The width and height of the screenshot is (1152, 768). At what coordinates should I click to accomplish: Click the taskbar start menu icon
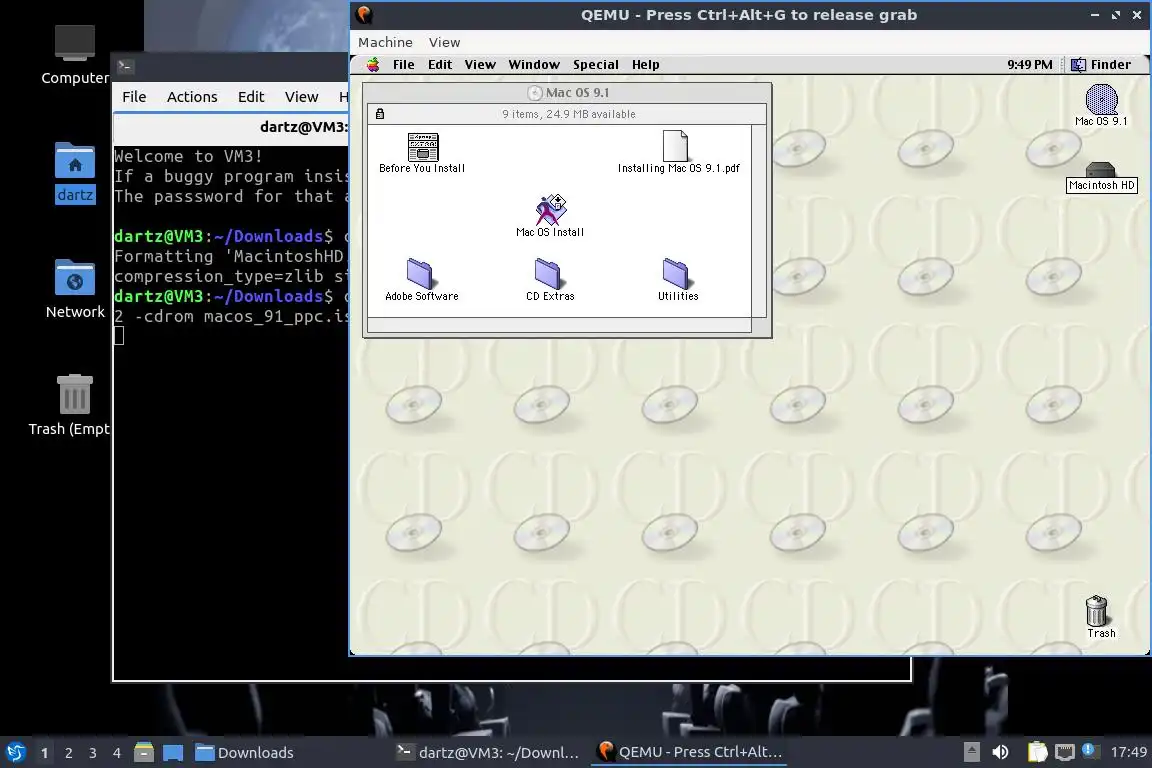click(15, 753)
